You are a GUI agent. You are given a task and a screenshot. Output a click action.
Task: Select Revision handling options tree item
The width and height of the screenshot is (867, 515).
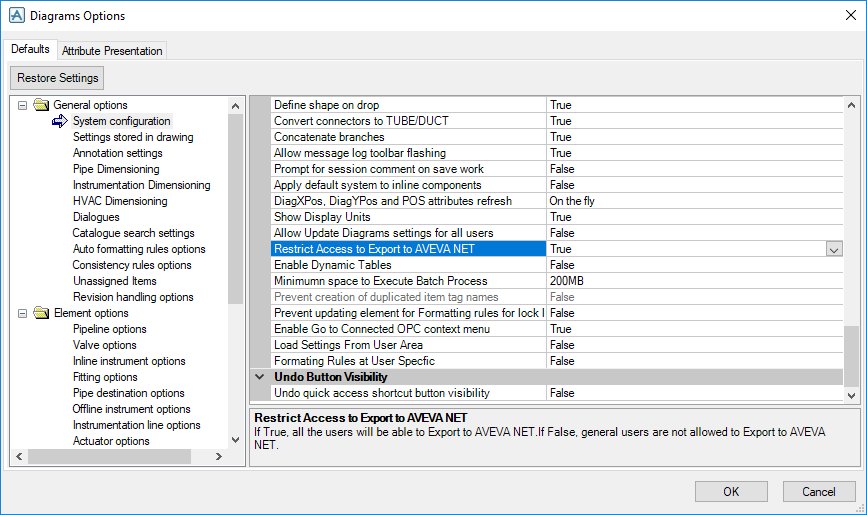pos(133,297)
